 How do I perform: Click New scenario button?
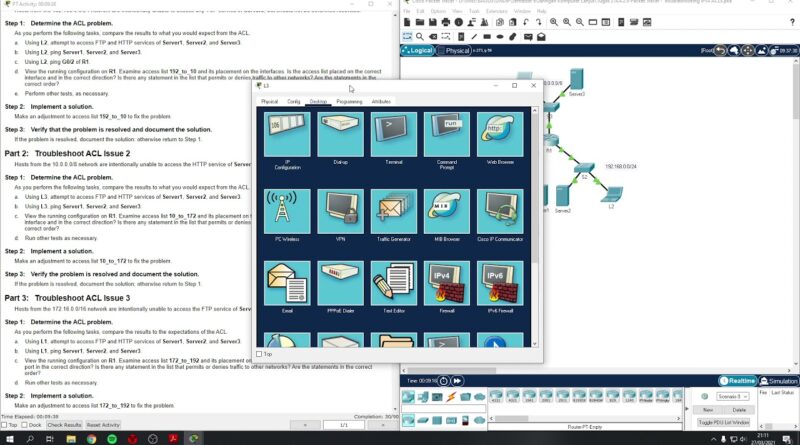[708, 410]
